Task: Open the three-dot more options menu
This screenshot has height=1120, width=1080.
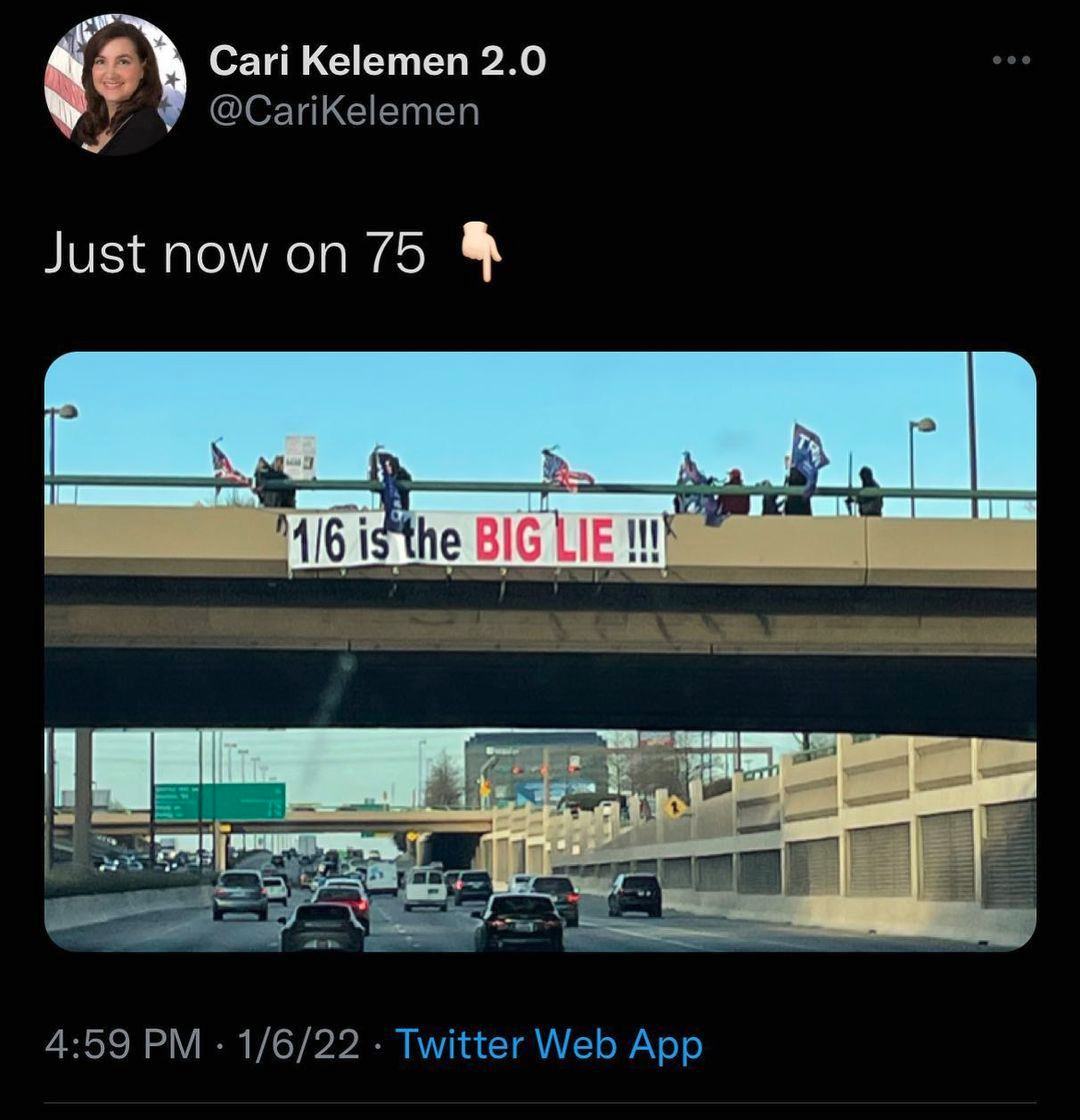Action: tap(1011, 61)
